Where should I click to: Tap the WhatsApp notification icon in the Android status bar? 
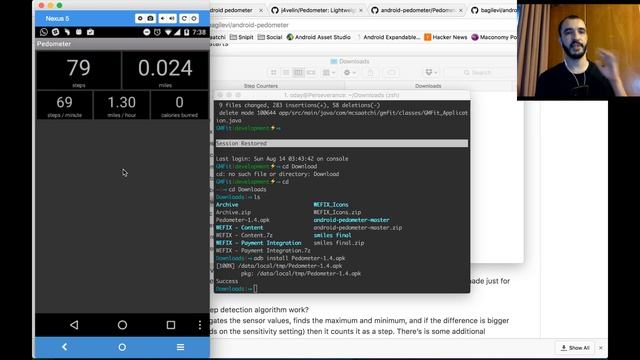coord(44,32)
